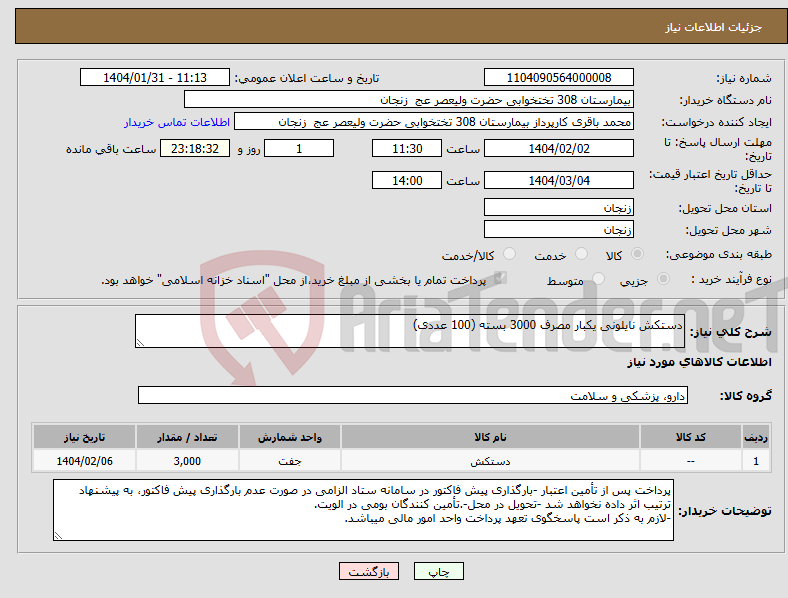Image resolution: width=788 pixels, height=598 pixels.
Task: Click the delivery city field زنجان
Action: [x=559, y=229]
